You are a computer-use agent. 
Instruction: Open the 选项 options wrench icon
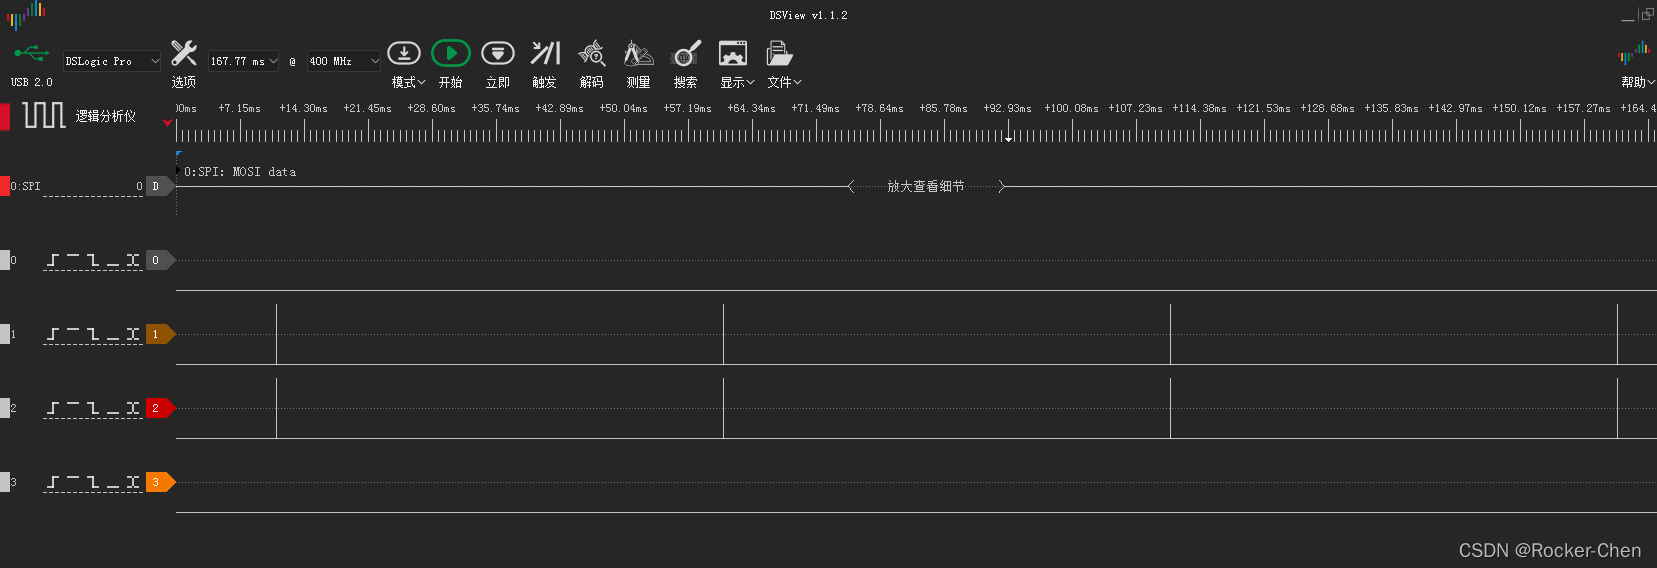[184, 53]
